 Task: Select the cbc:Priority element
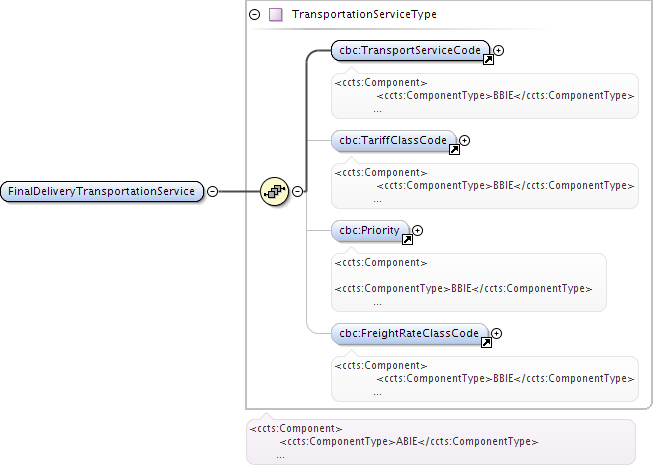[x=370, y=231]
